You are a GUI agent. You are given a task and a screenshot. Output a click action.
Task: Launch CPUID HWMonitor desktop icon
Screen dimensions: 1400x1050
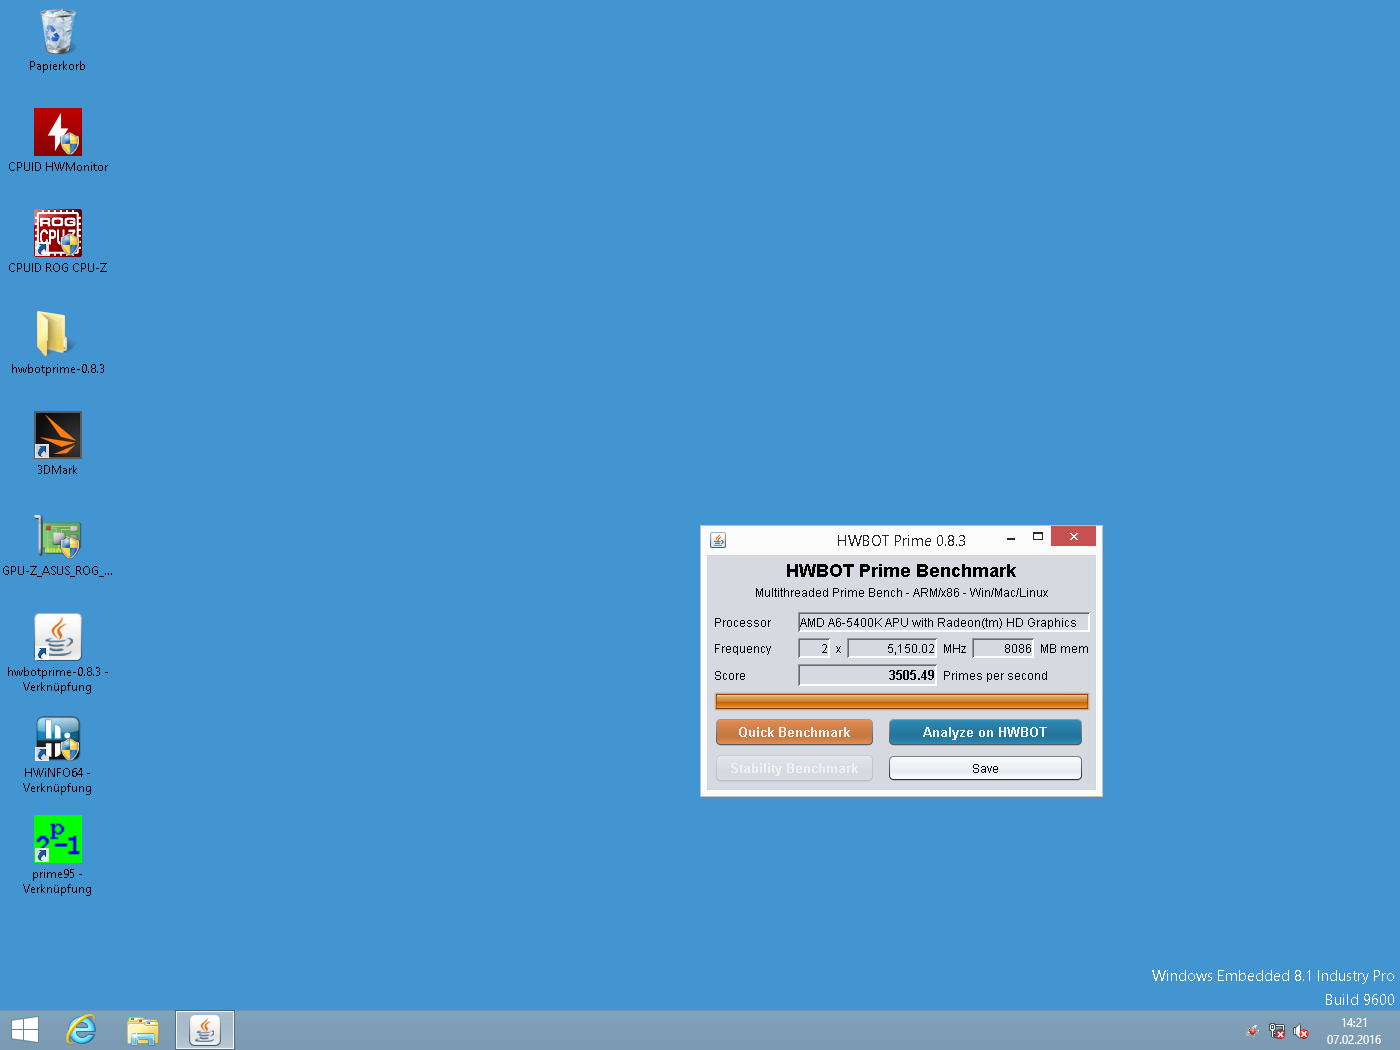click(x=58, y=141)
